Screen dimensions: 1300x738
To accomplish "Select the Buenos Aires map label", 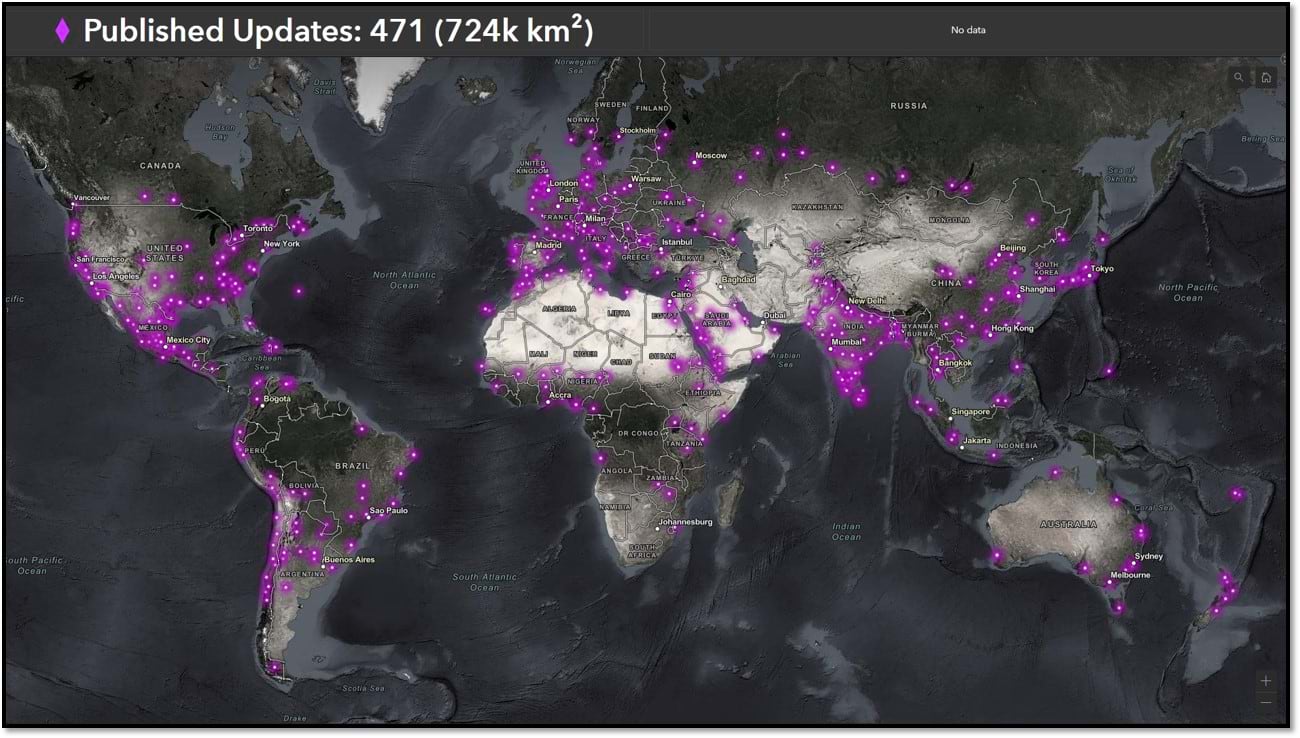I will click(x=349, y=559).
